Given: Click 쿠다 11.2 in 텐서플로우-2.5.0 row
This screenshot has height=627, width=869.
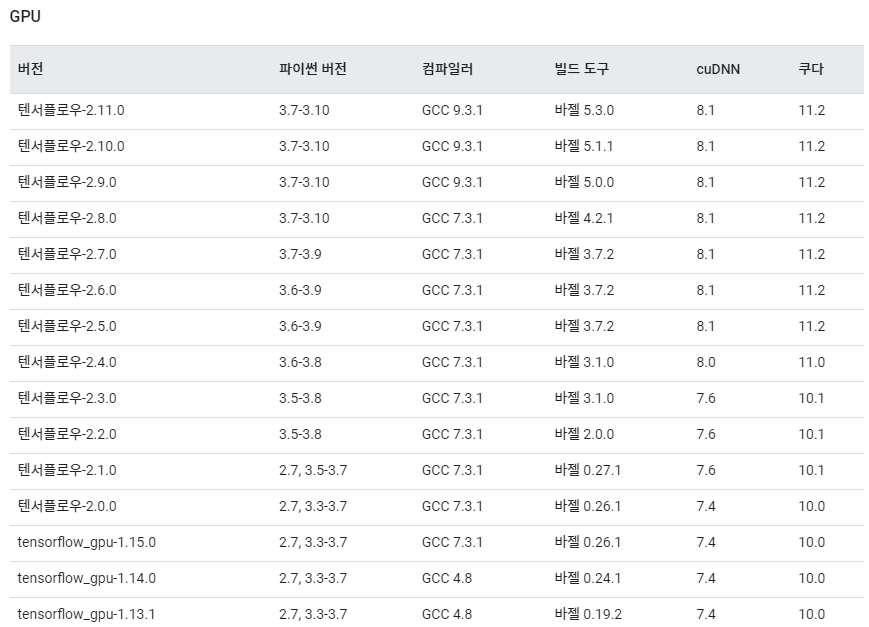Looking at the screenshot, I should [811, 326].
